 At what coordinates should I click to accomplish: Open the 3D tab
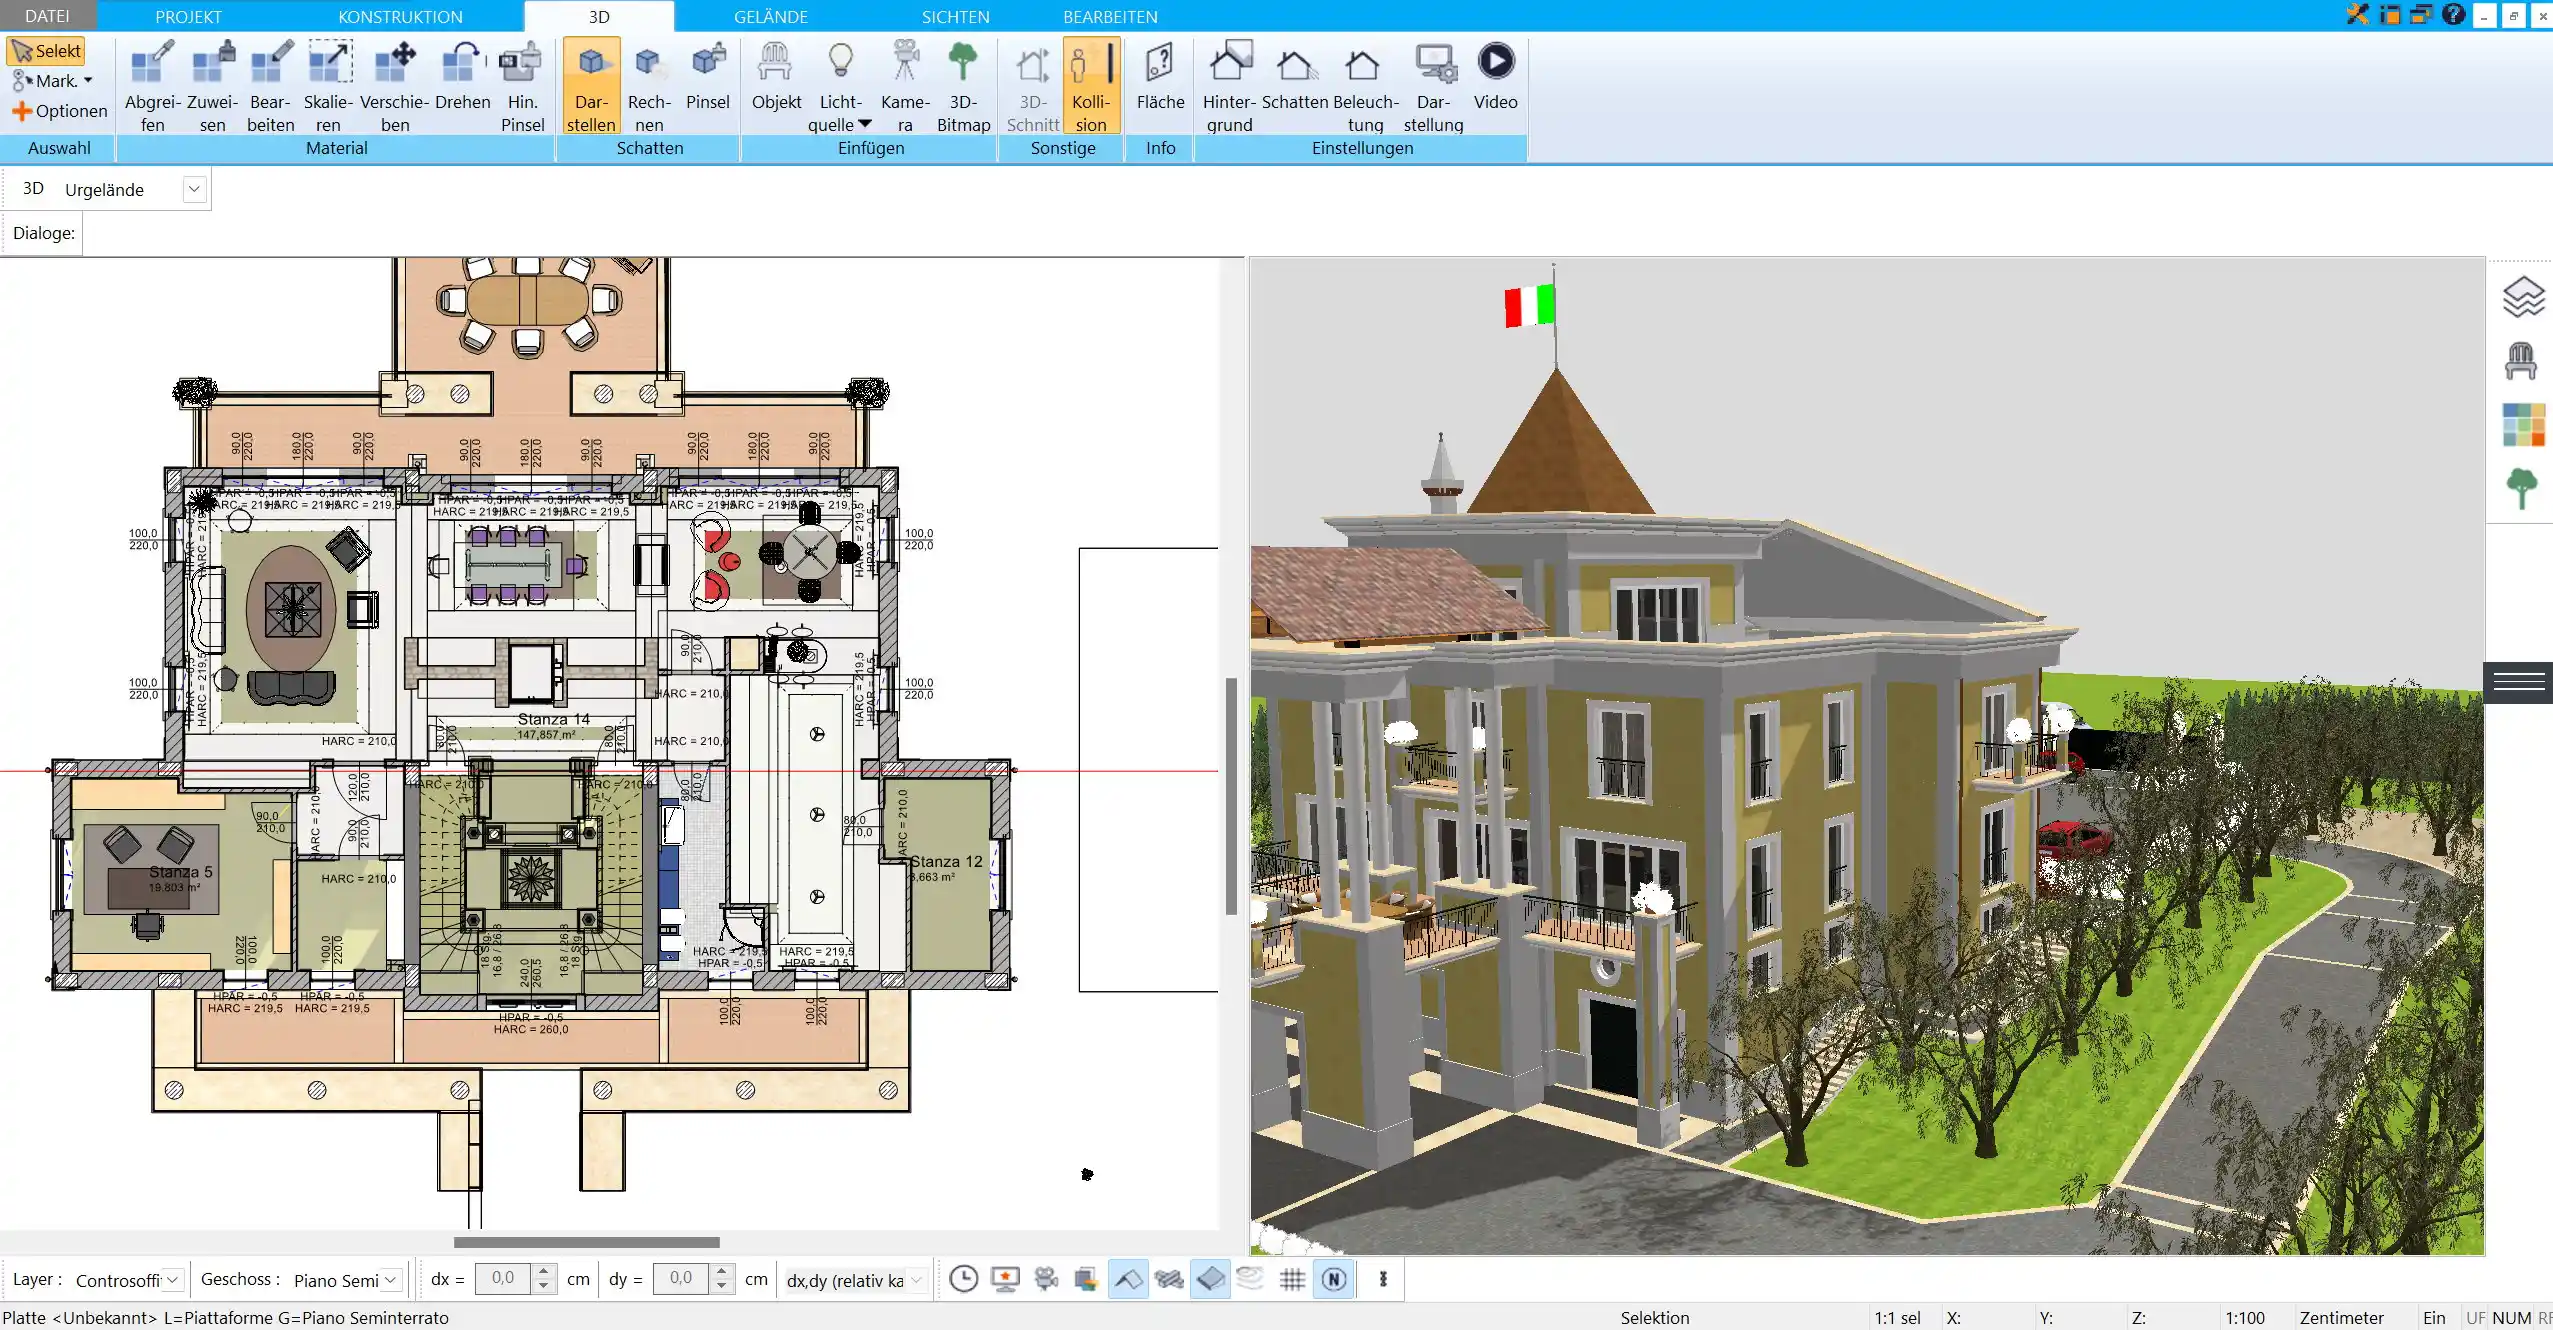coord(598,15)
